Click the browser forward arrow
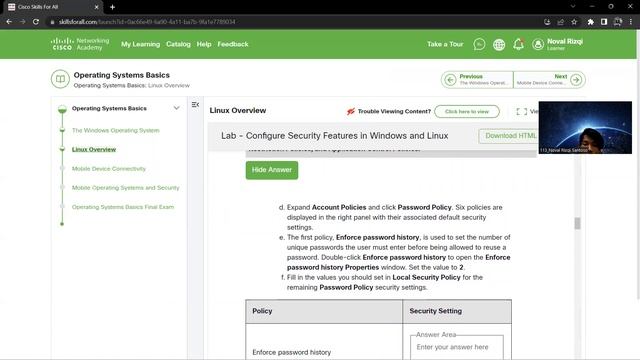The height and width of the screenshot is (360, 640). pyautogui.click(x=22, y=22)
